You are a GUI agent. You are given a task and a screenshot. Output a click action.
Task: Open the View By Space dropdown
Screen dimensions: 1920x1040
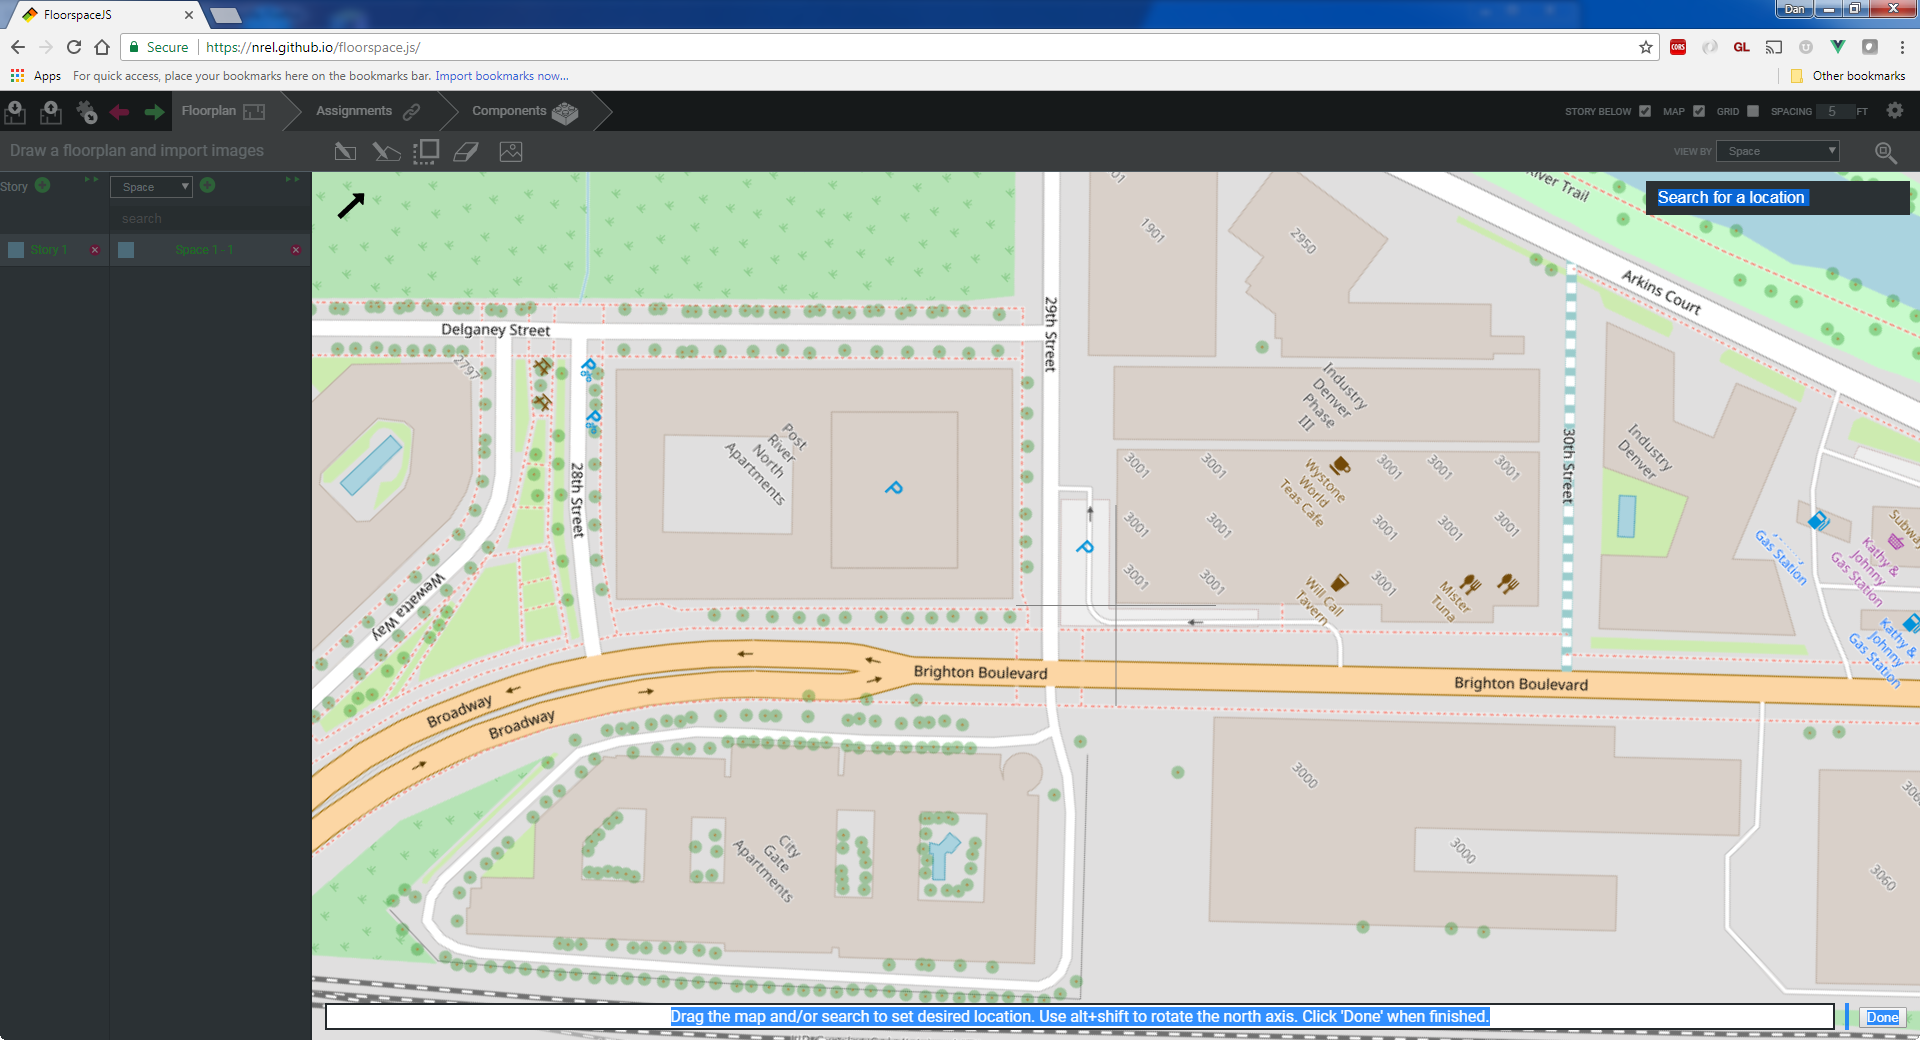coord(1777,151)
